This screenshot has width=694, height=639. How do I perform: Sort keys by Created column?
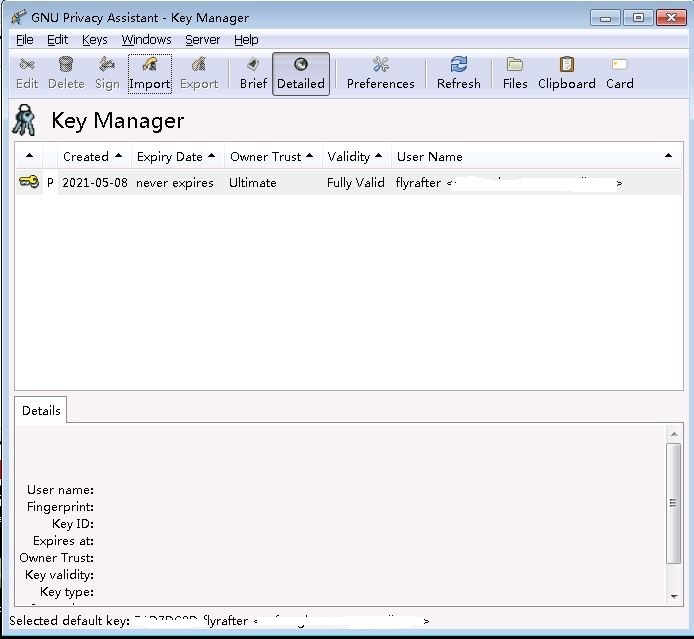tap(93, 156)
